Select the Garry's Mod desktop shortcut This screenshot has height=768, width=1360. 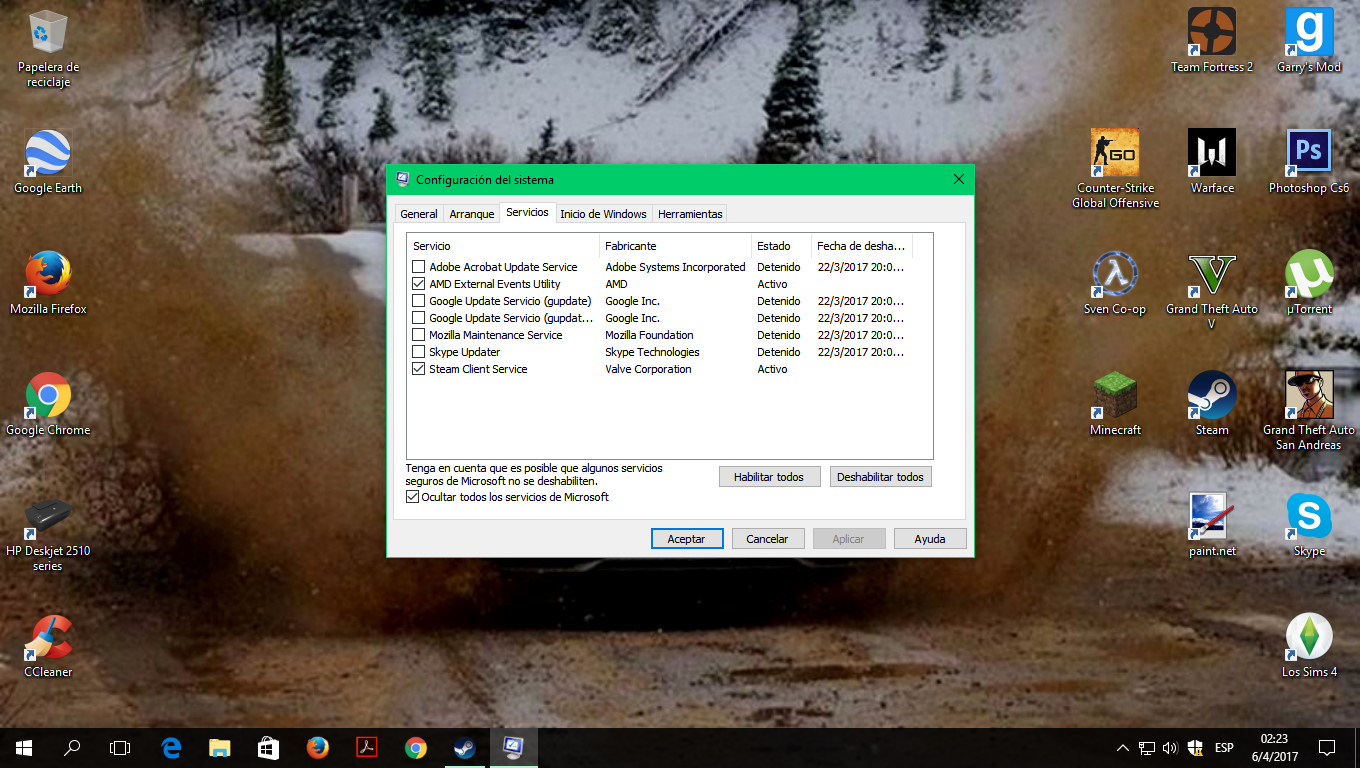(1309, 41)
